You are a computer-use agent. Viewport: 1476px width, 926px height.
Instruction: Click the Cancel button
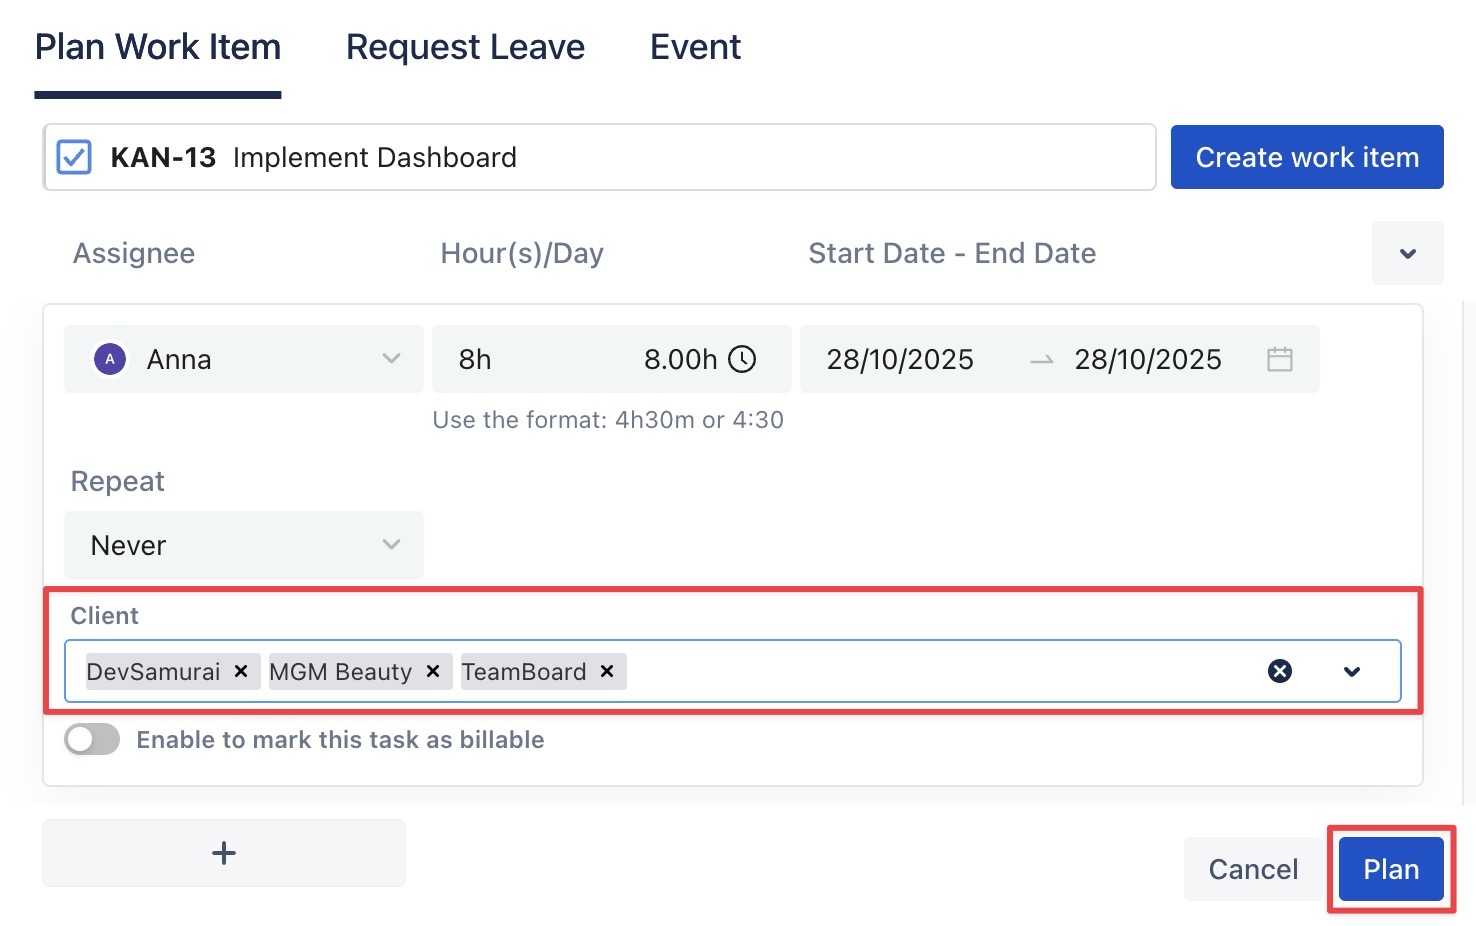[1253, 869]
